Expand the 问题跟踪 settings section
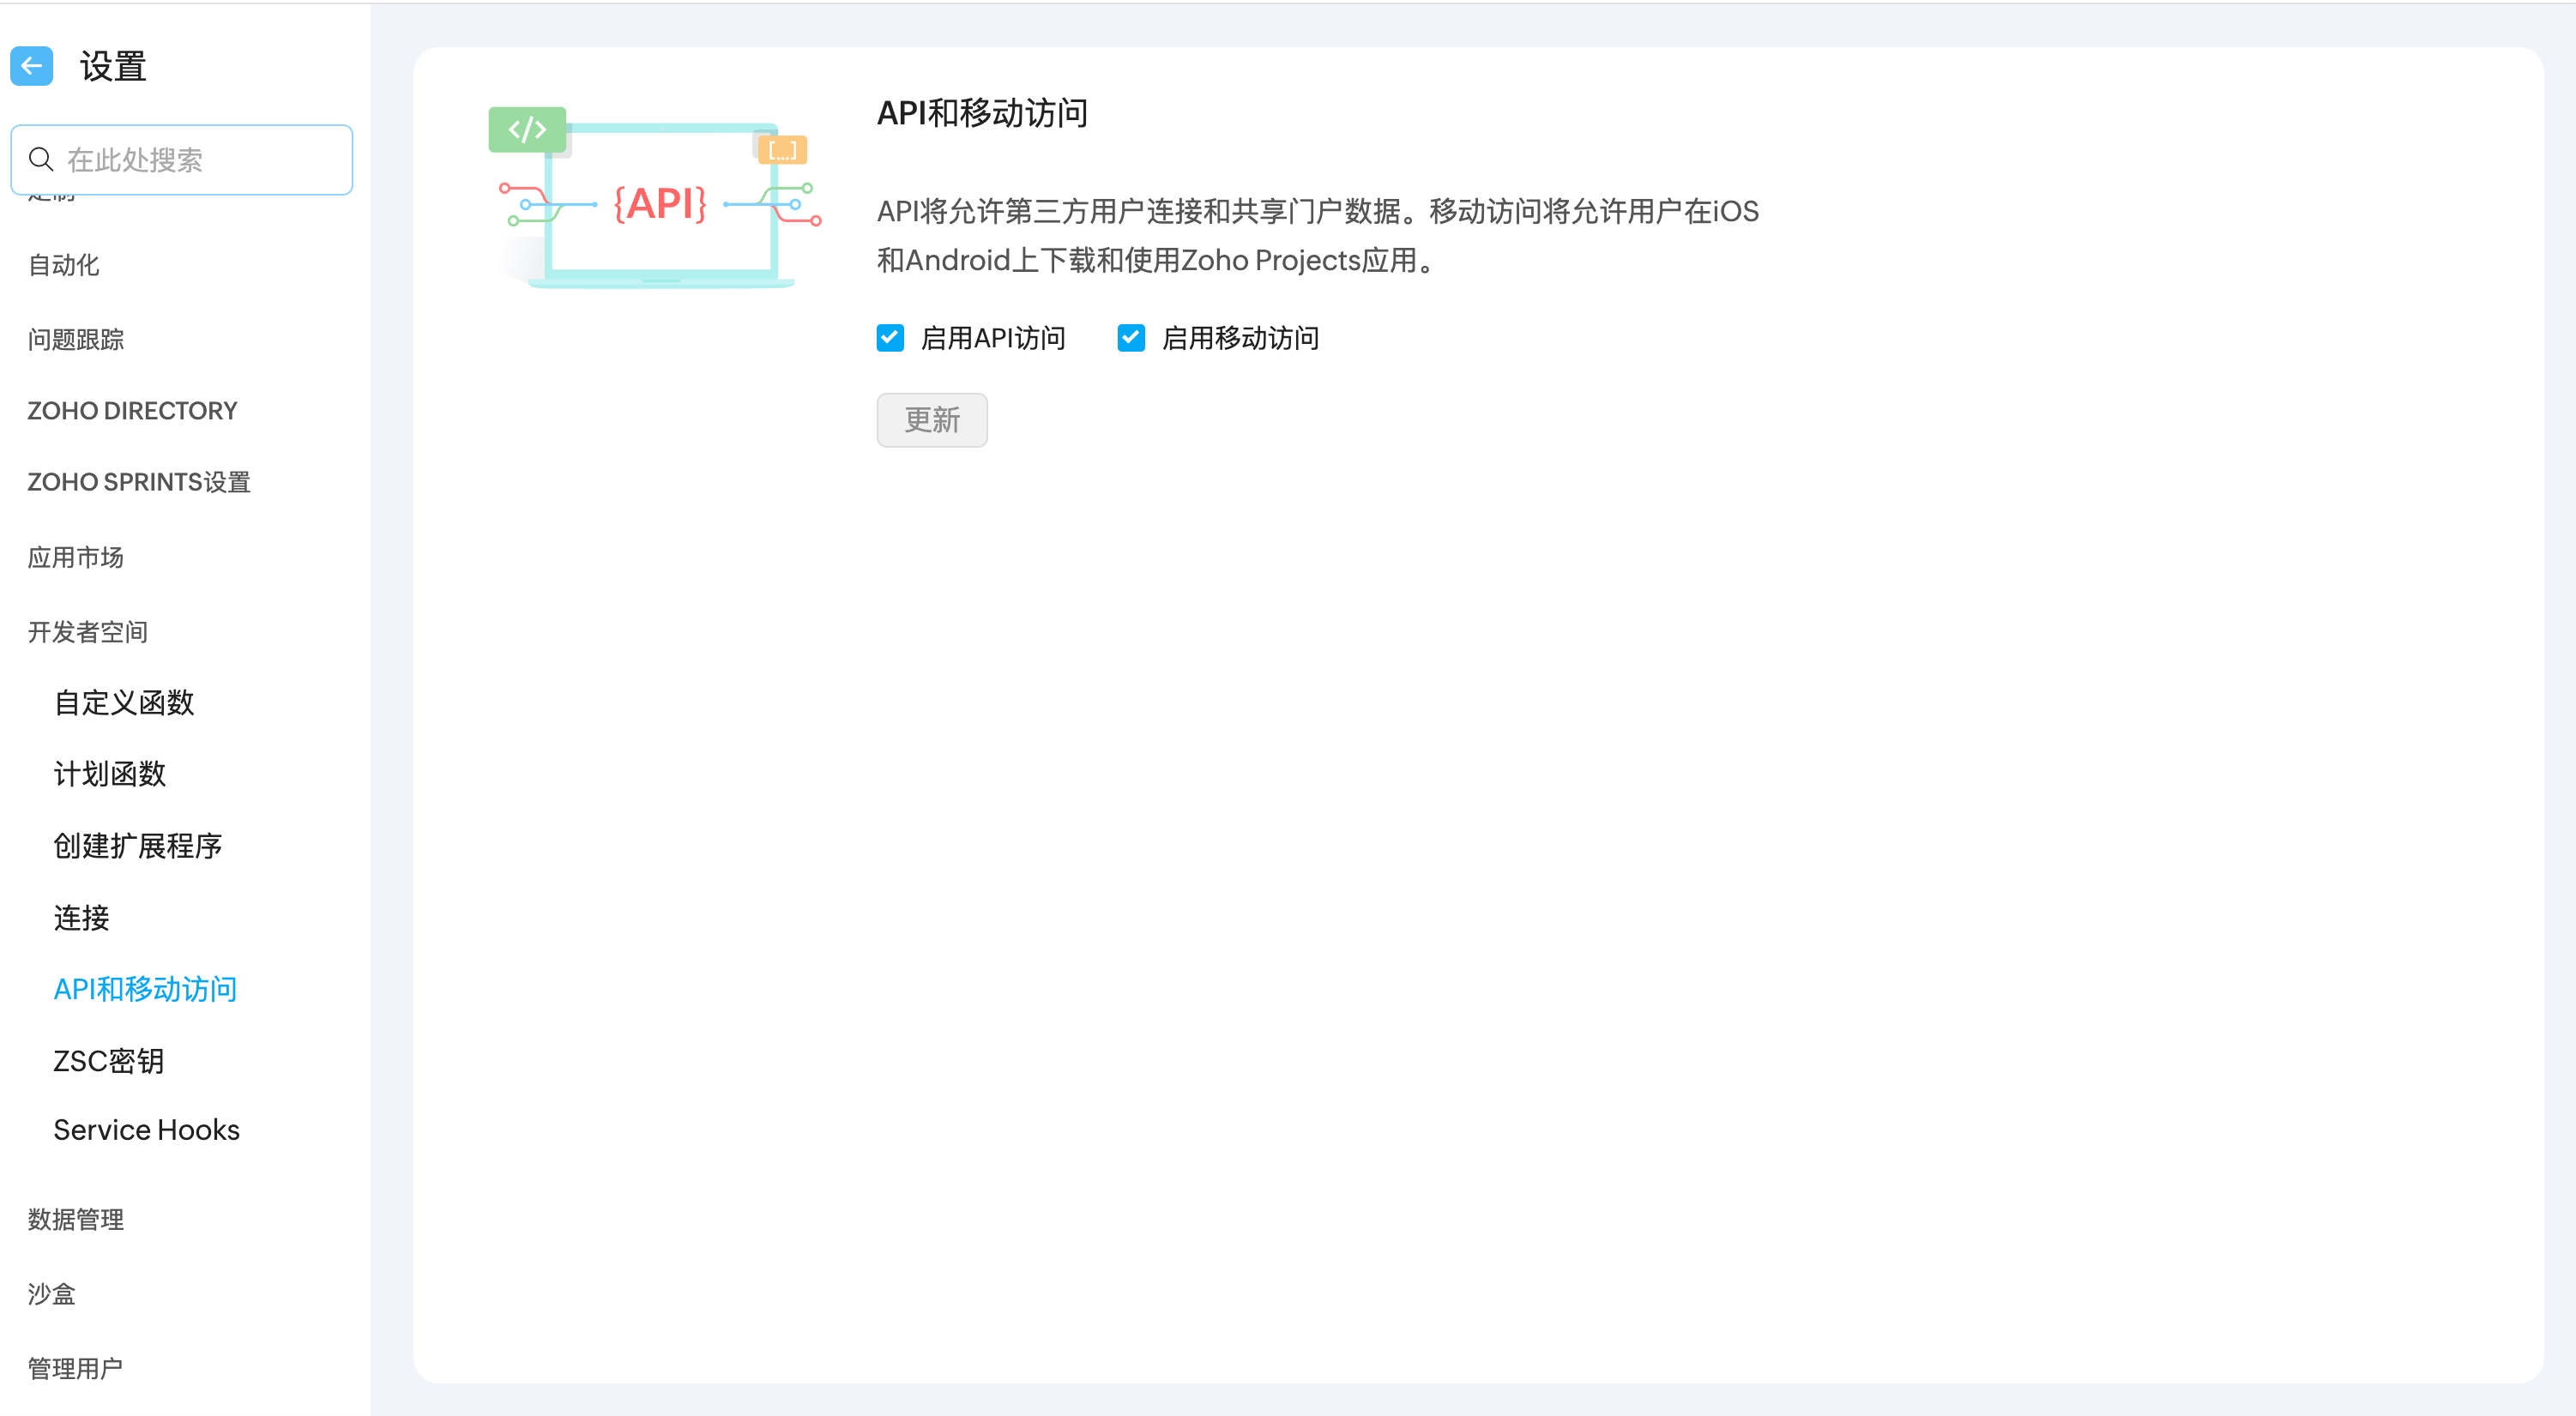 (x=76, y=340)
